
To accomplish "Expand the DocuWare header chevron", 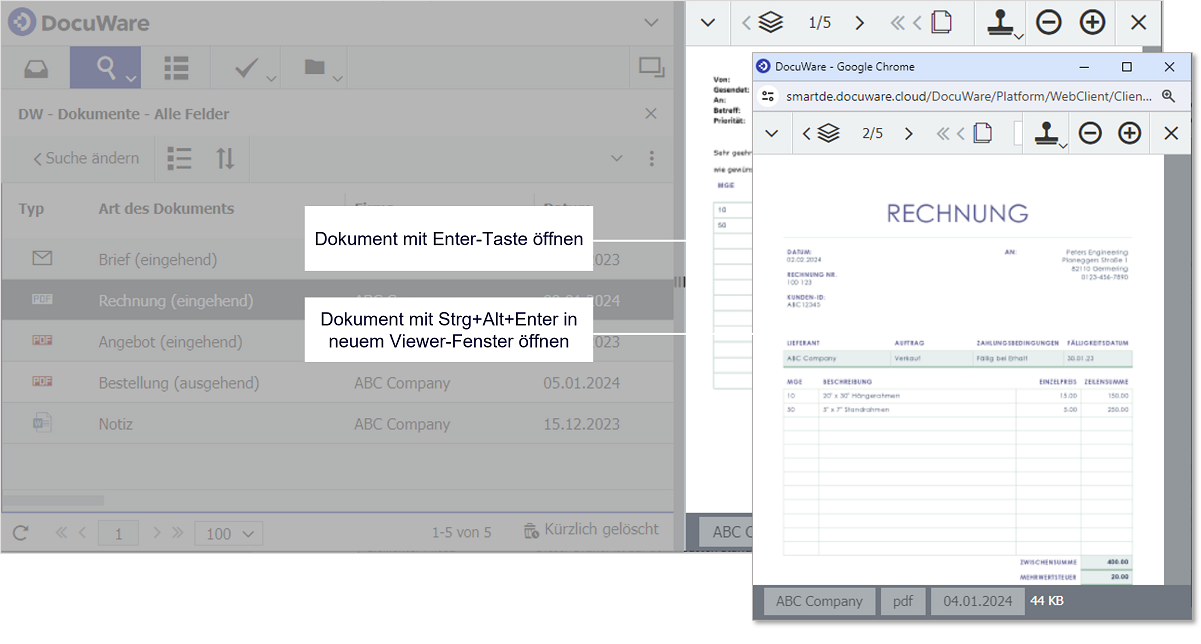I will coord(651,22).
